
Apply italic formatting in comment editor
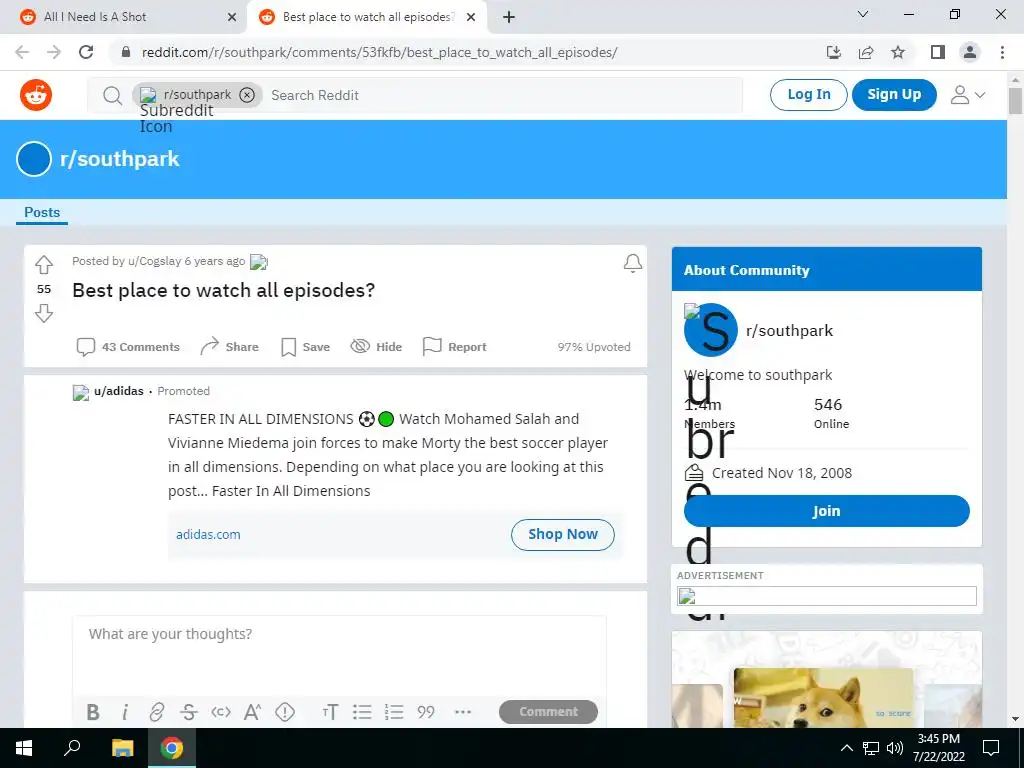pyautogui.click(x=125, y=712)
